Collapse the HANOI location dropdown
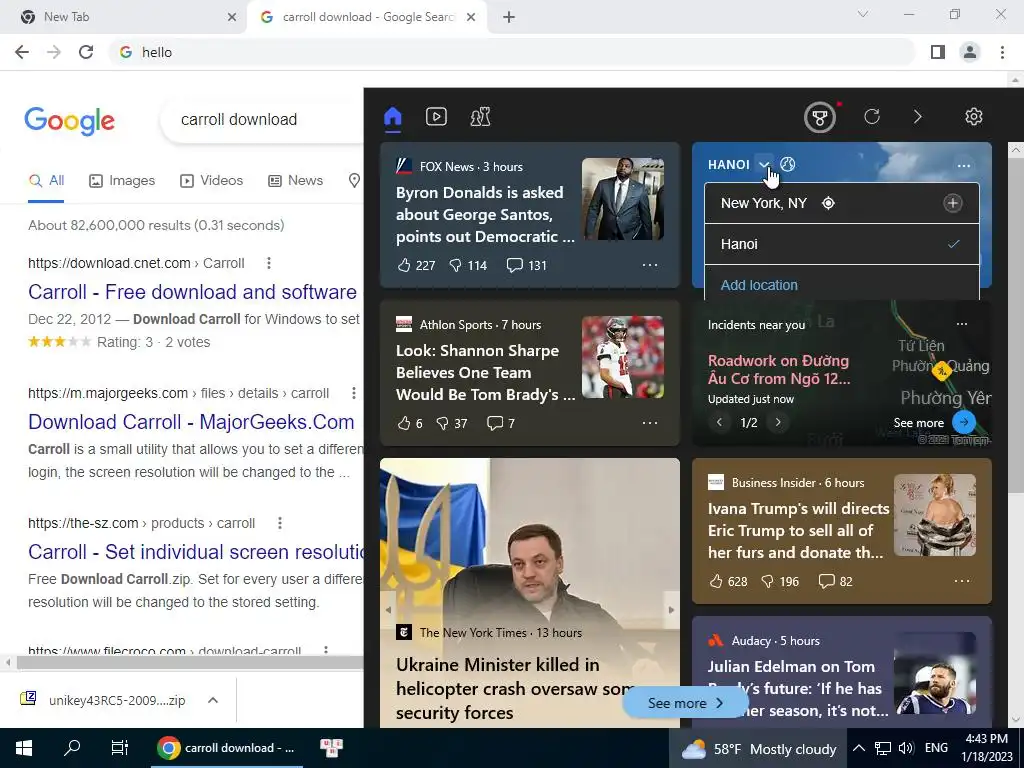This screenshot has width=1024, height=768. pyautogui.click(x=764, y=165)
